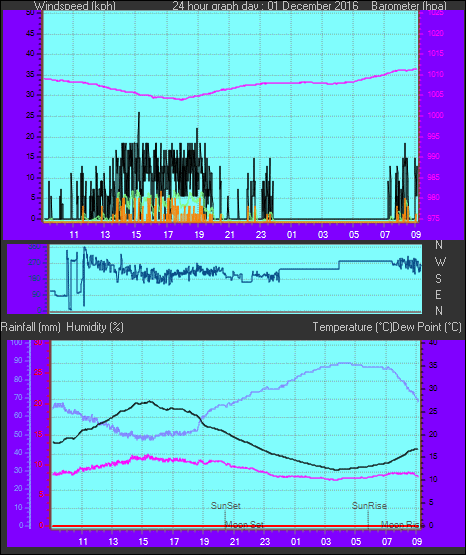Image resolution: width=466 pixels, height=555 pixels.
Task: Click hour 15 on the temperature chart time axis
Action: pos(143,542)
